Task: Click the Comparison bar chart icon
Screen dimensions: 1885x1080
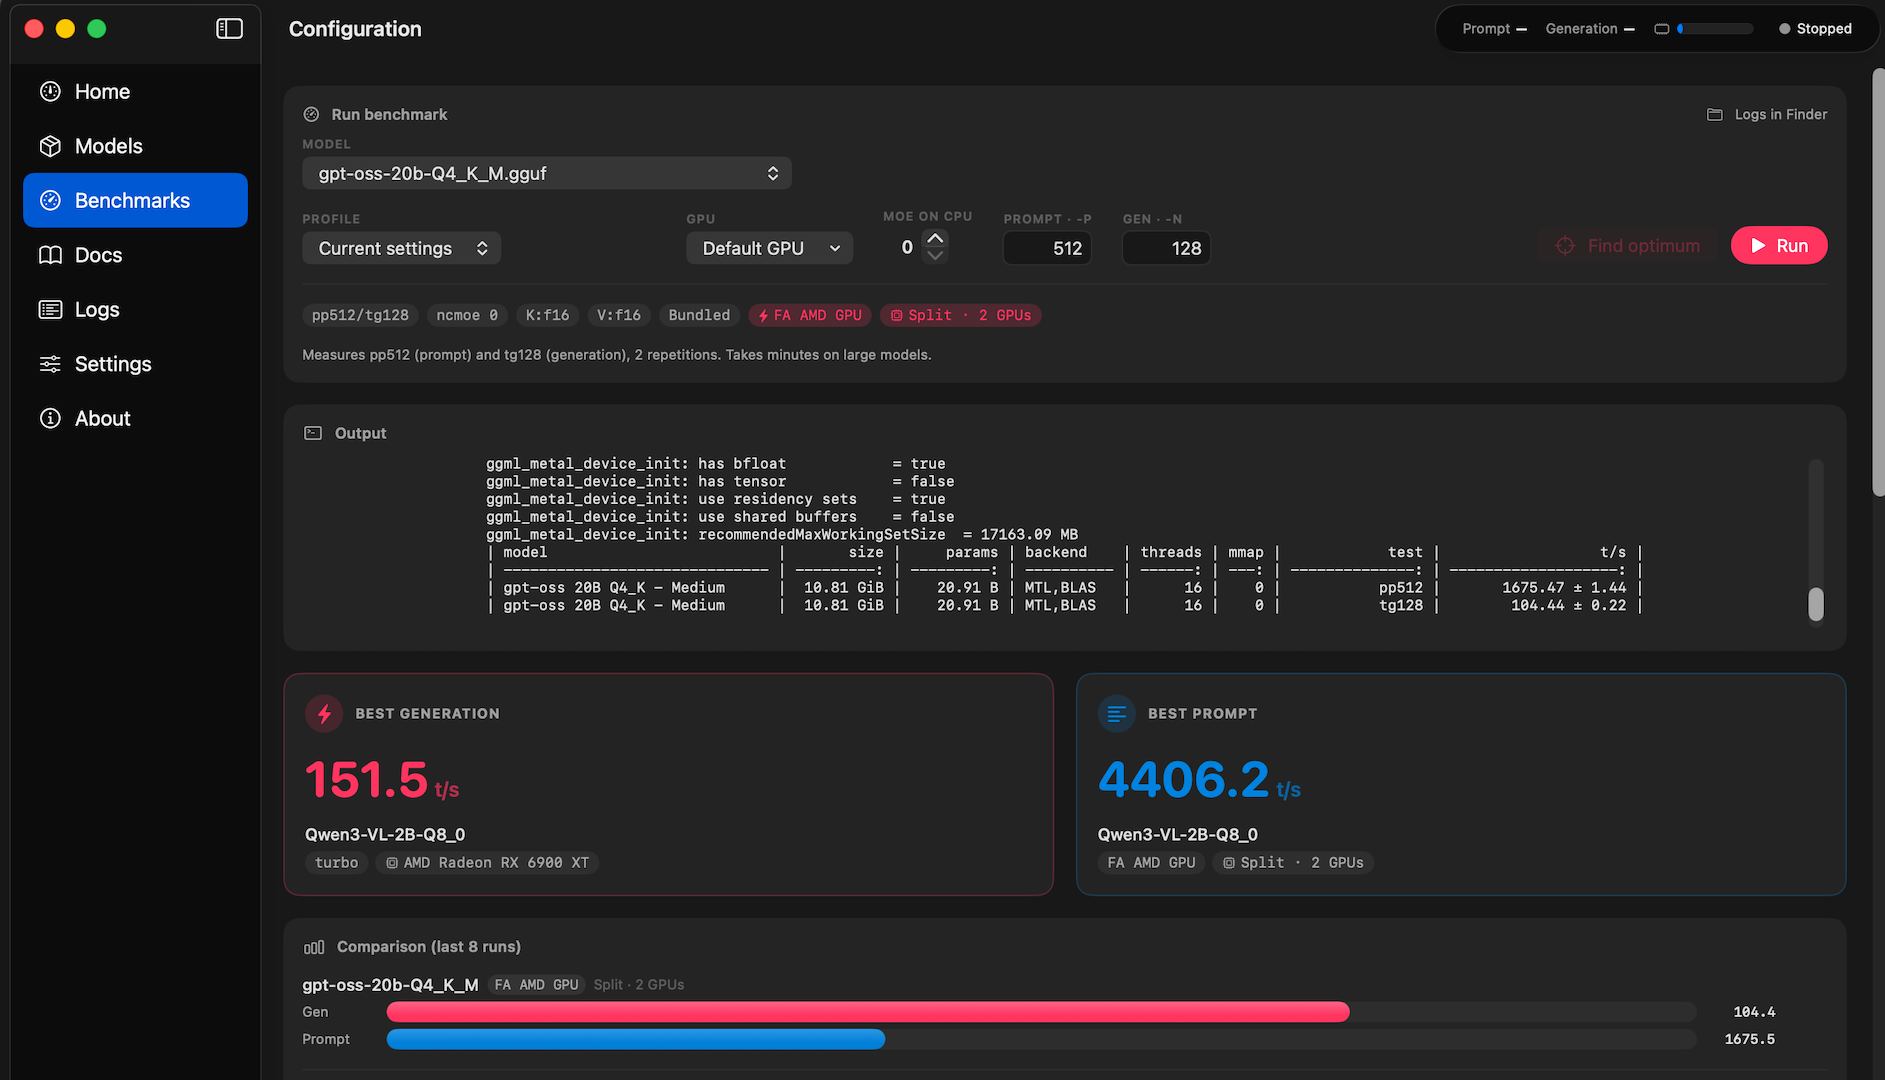Action: coord(314,947)
